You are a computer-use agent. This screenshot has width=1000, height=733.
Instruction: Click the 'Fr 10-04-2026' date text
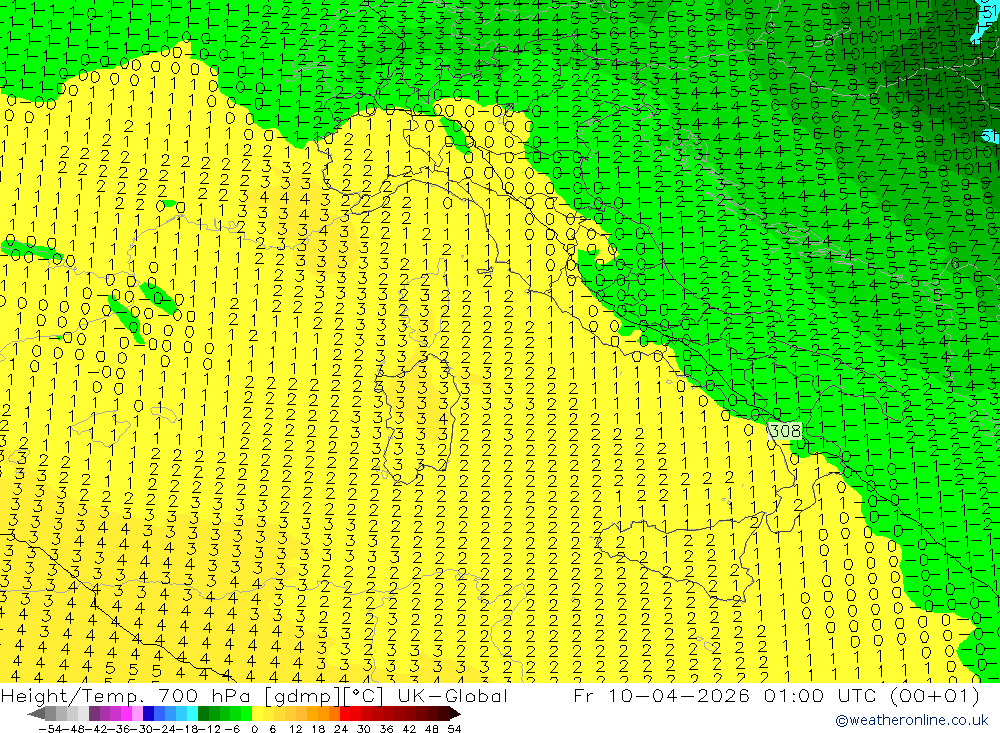[x=662, y=695]
